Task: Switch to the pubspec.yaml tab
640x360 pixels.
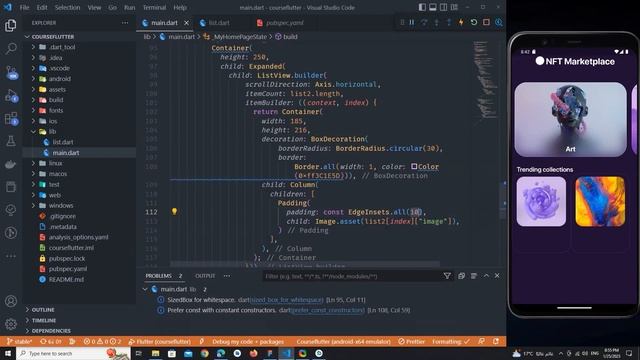Action: (x=284, y=23)
